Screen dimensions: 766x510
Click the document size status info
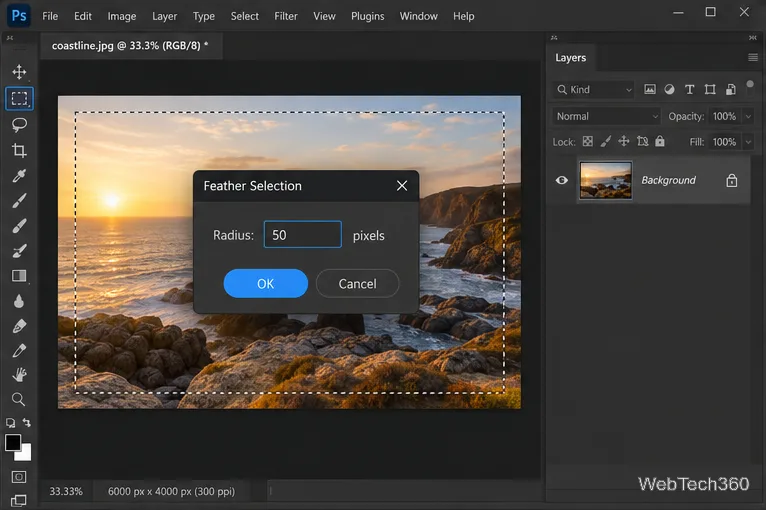pos(171,491)
